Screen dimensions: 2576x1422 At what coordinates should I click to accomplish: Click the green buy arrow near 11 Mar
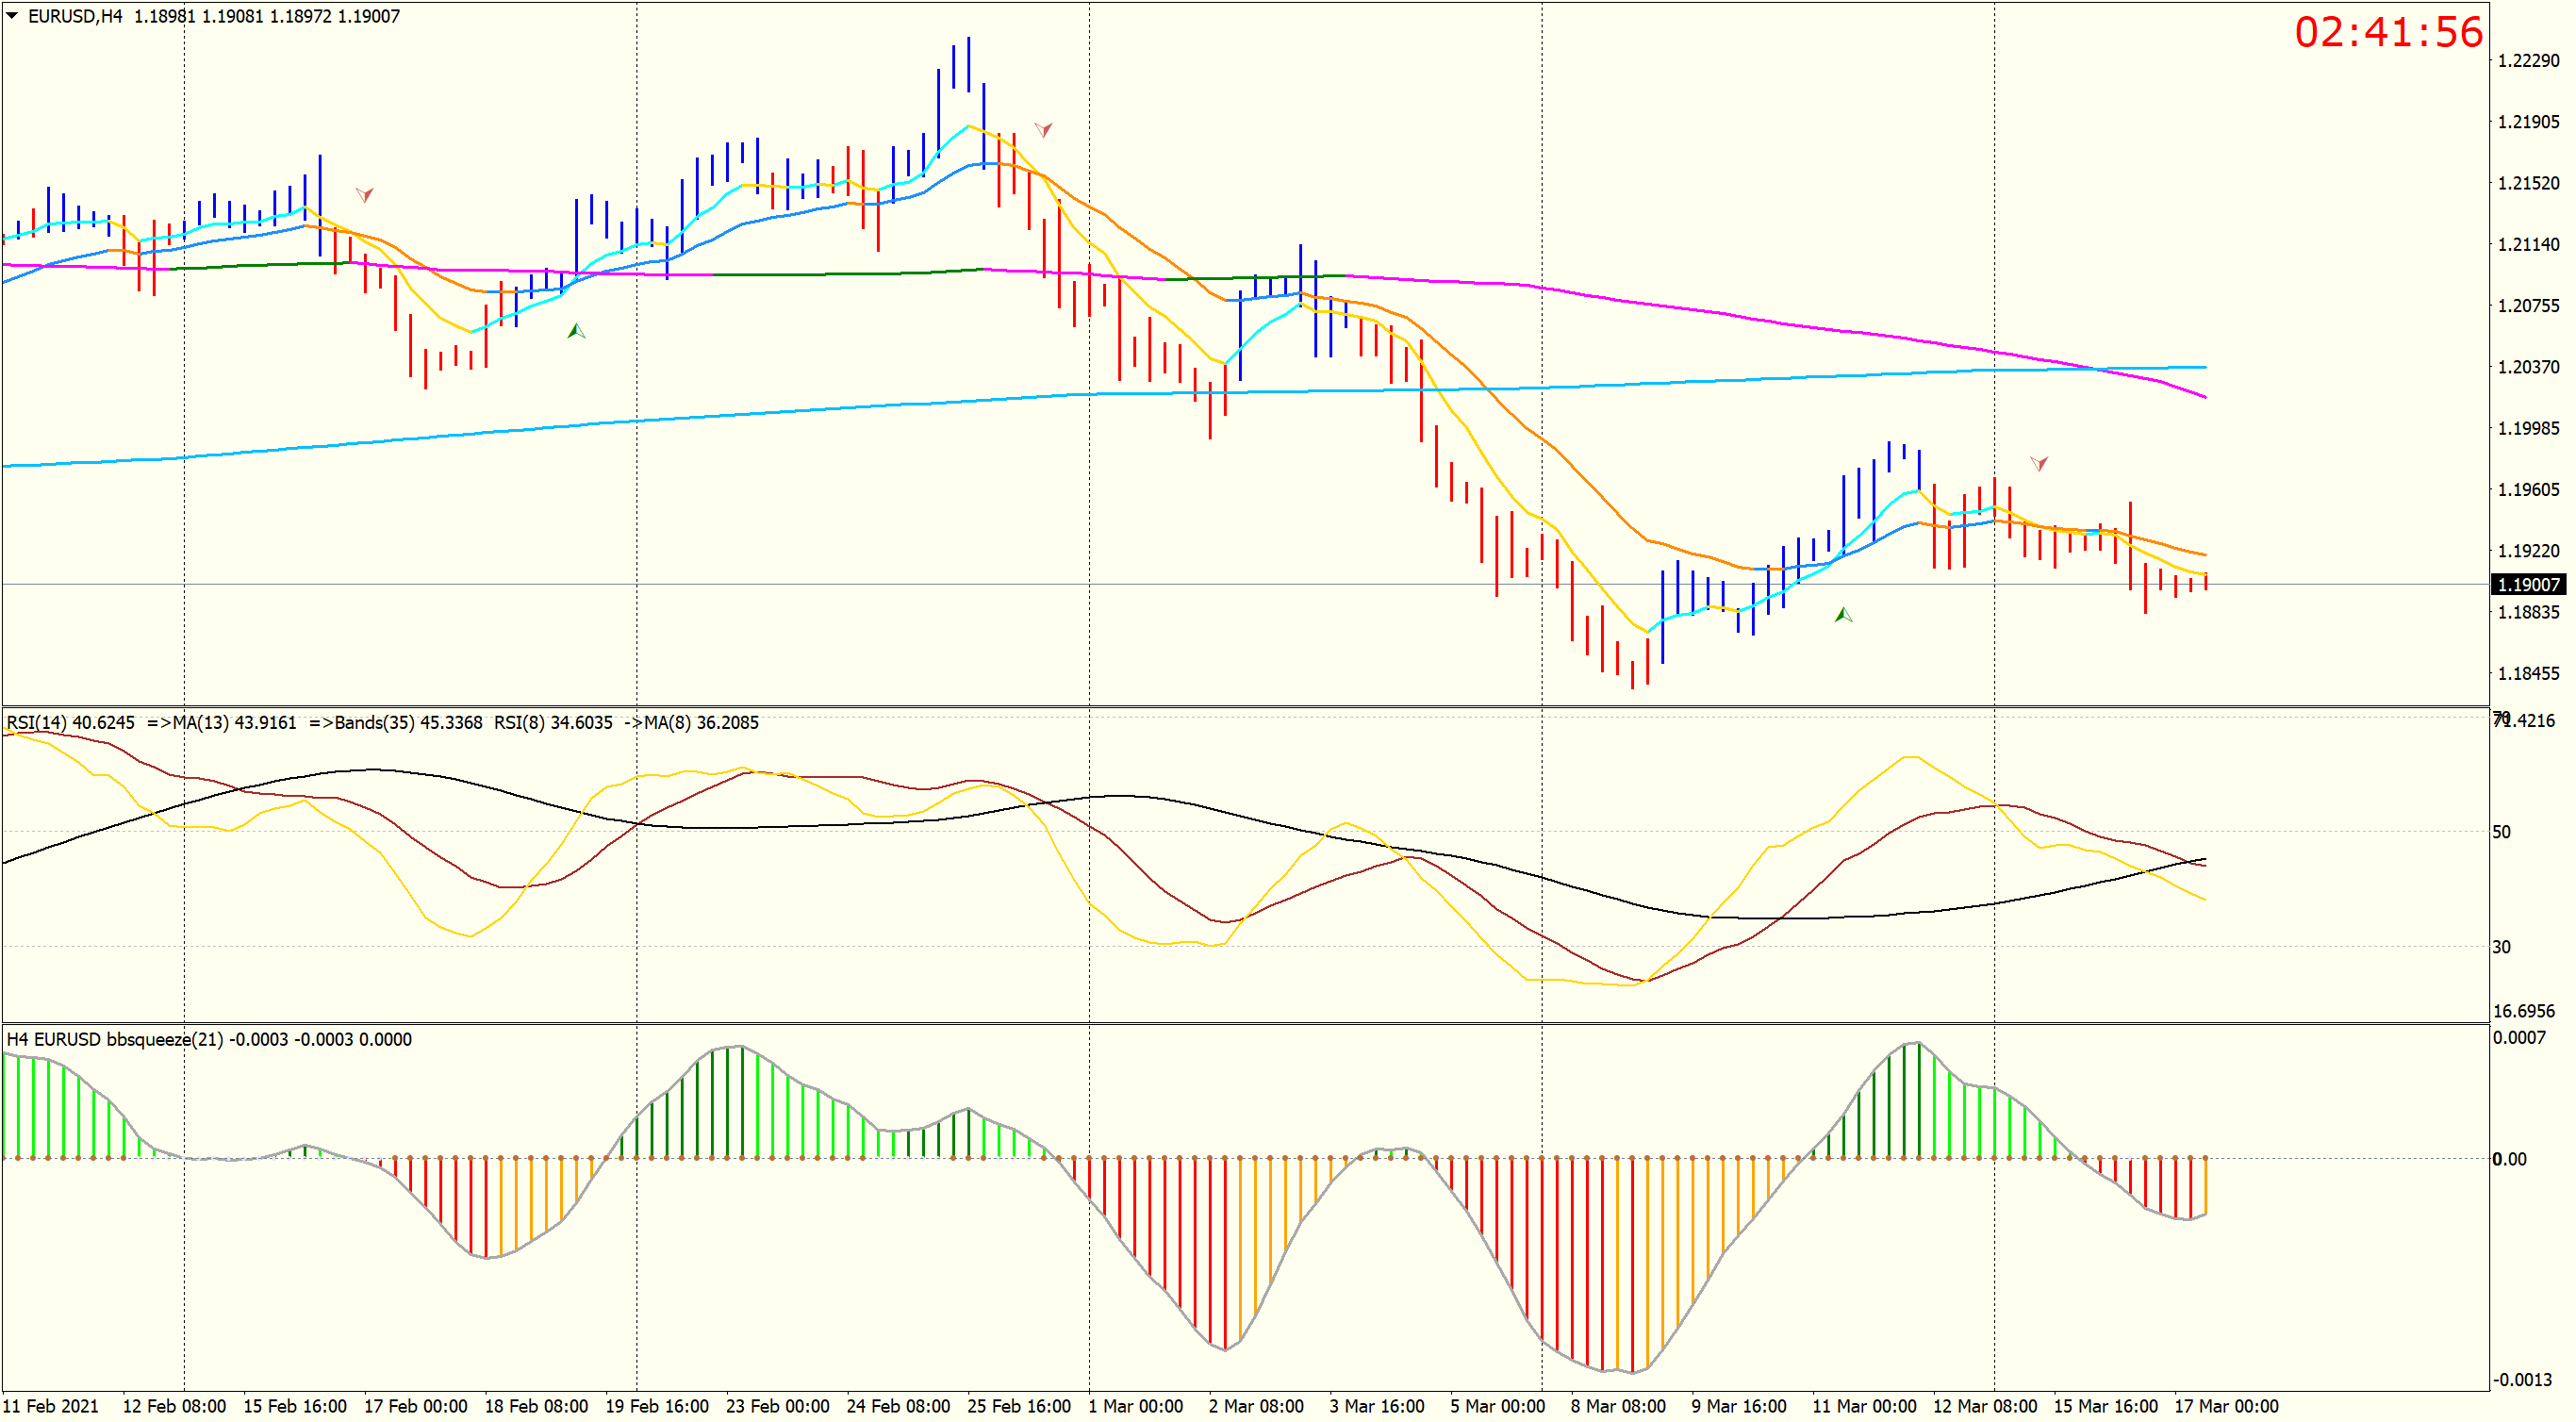pyautogui.click(x=1843, y=615)
